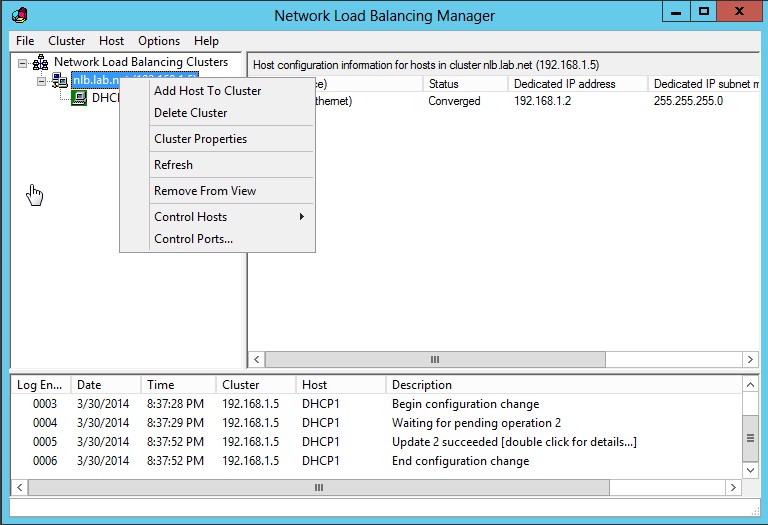Select Delete Cluster from context menu

coord(190,113)
